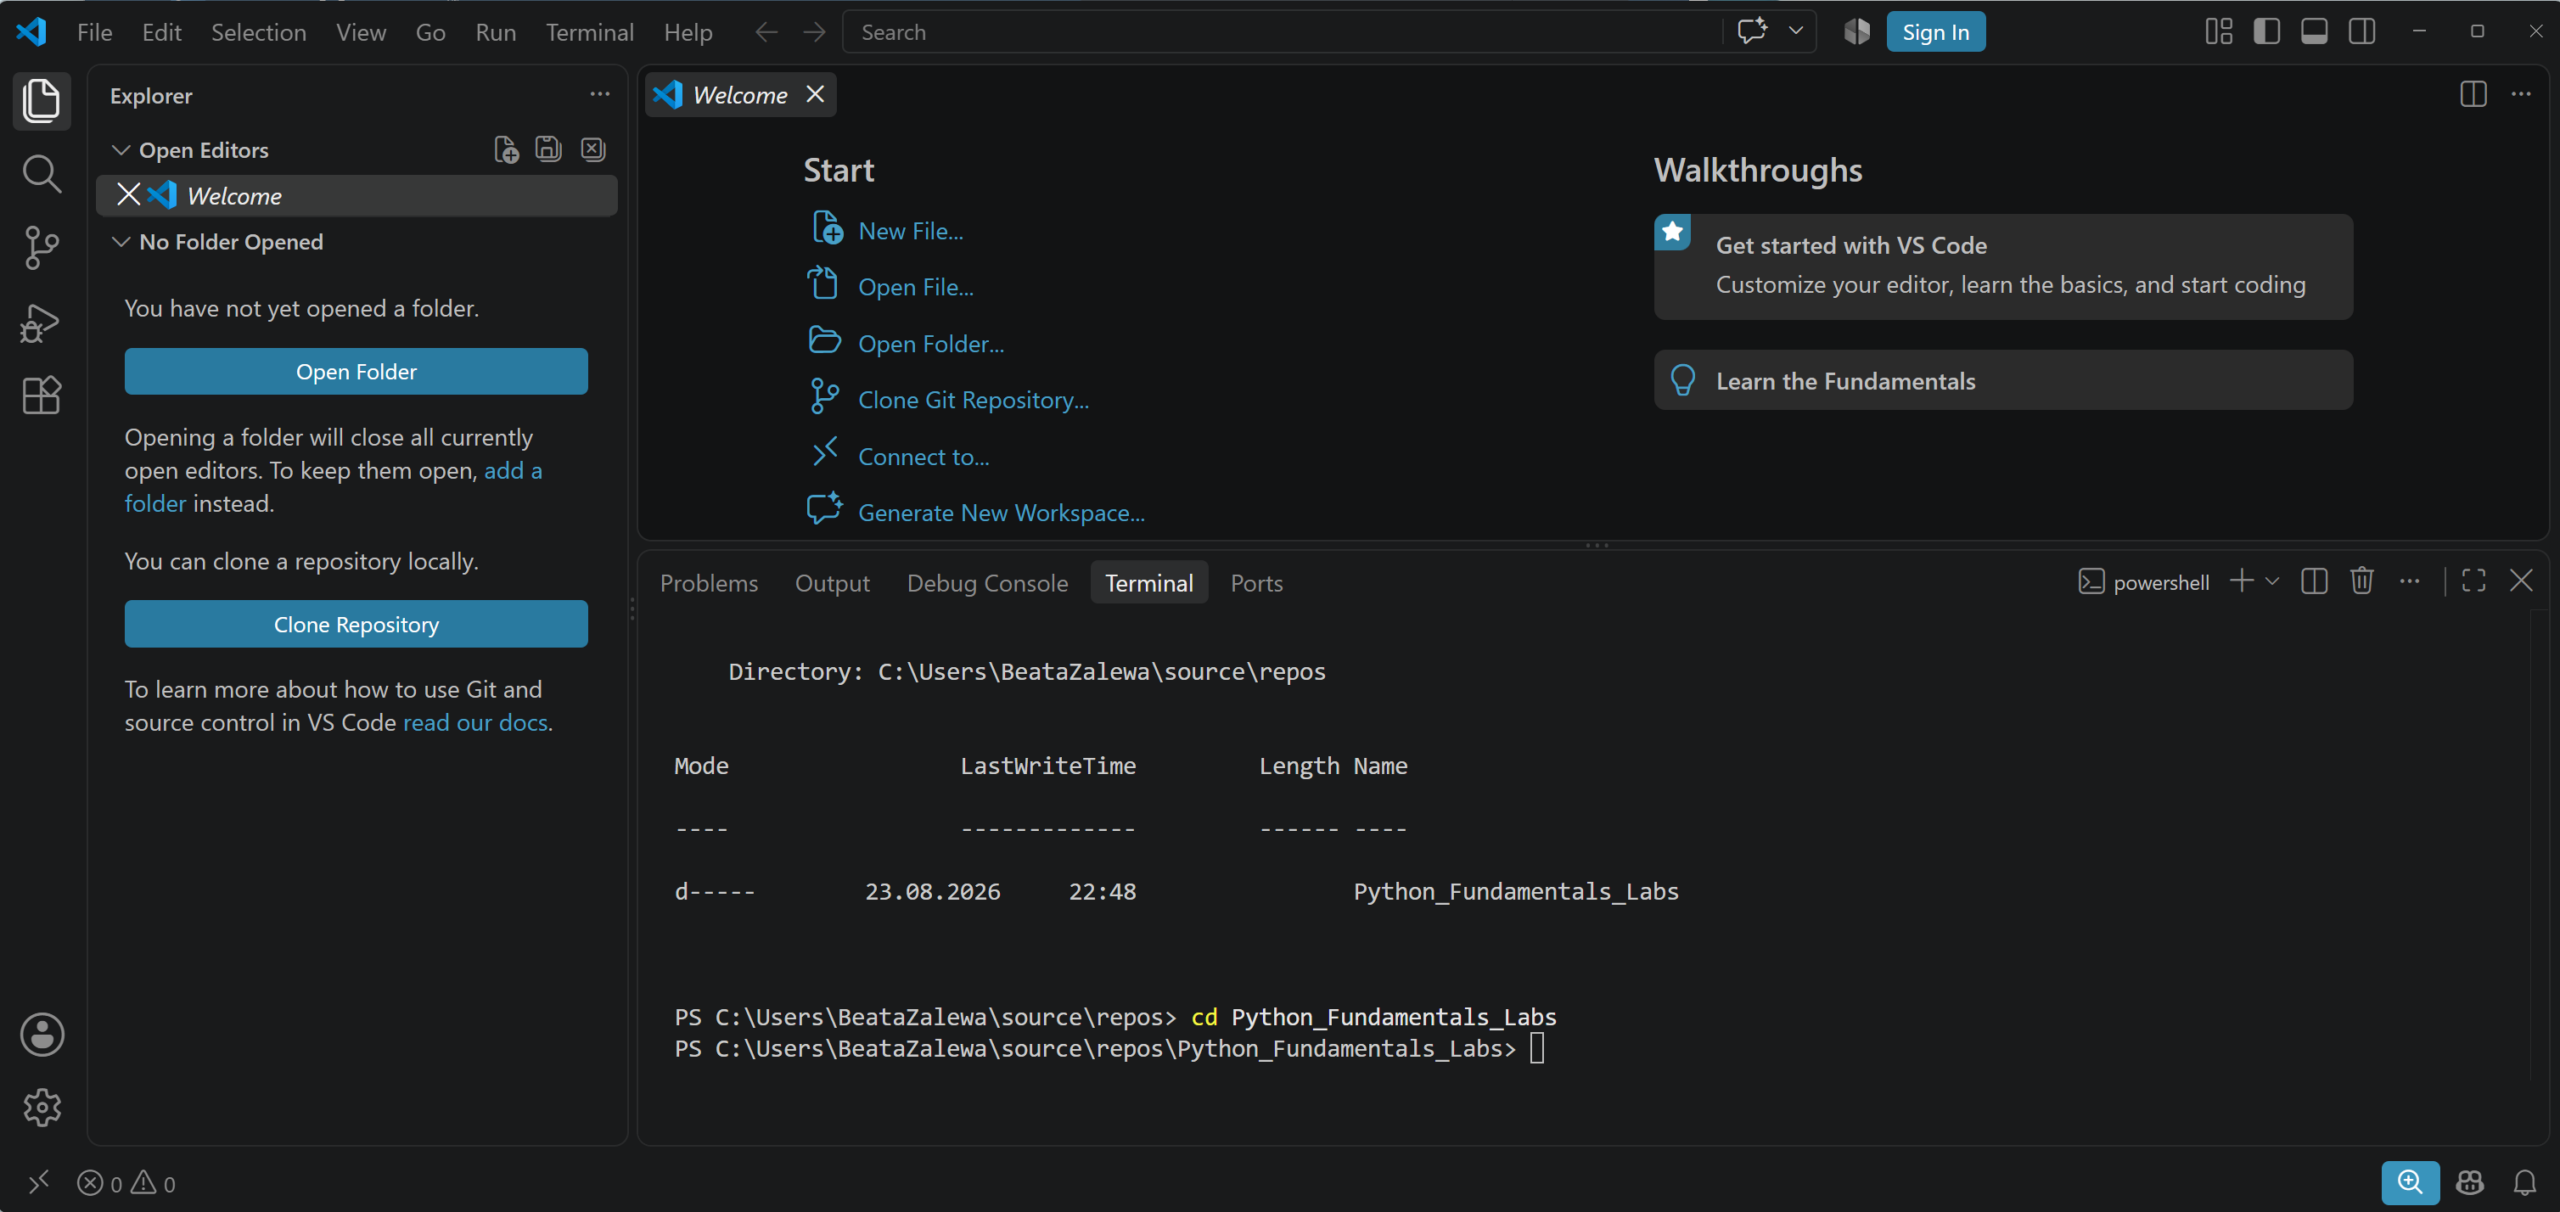Screen dimensions: 2560x1212
Task: Toggle the primary side bar visibility
Action: click(2267, 32)
